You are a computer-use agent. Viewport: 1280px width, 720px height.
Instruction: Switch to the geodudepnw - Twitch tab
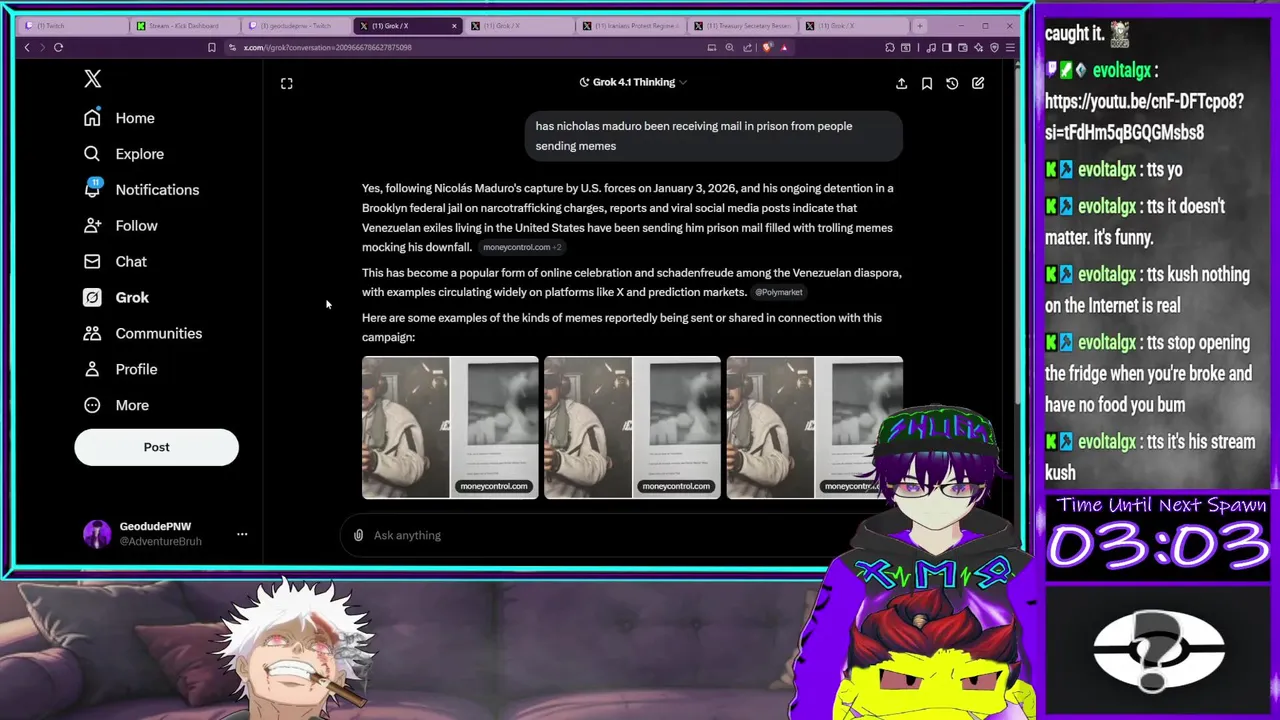[295, 26]
